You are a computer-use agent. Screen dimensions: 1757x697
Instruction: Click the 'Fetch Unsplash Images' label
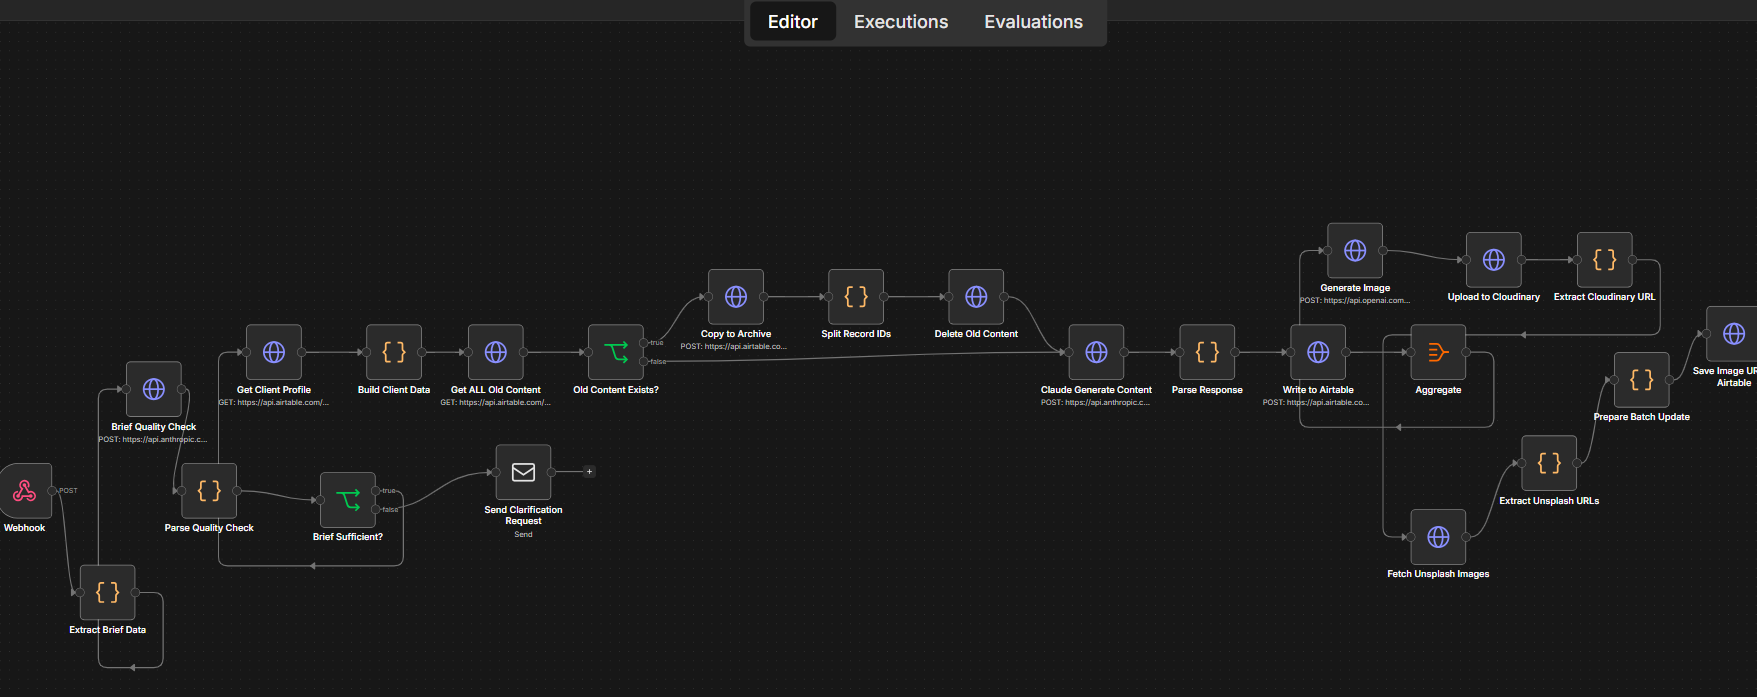[1438, 574]
